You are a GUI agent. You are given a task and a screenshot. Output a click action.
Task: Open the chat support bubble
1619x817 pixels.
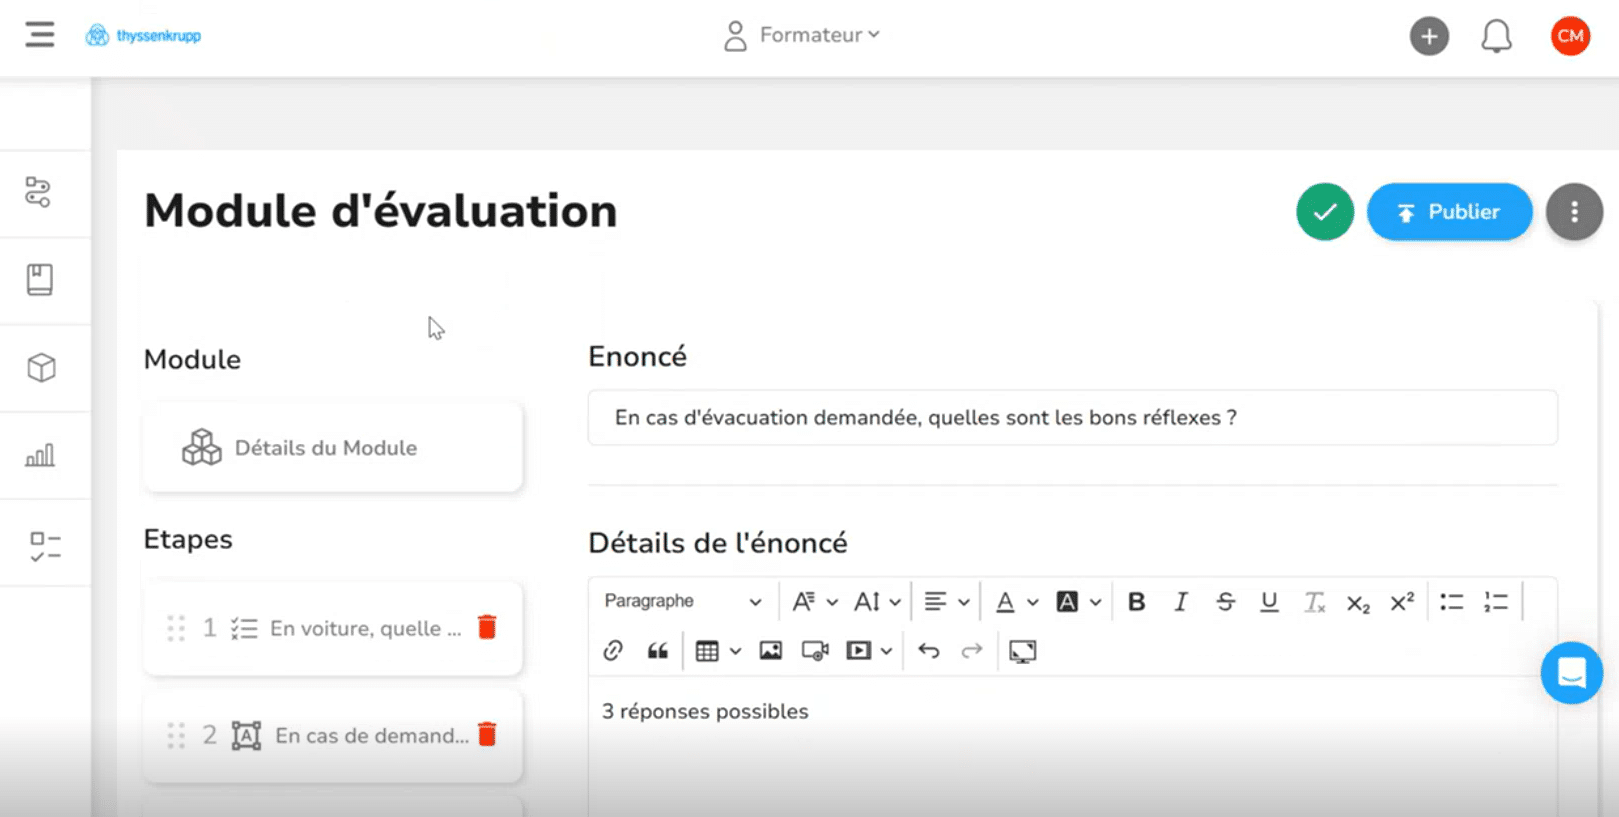click(1571, 673)
